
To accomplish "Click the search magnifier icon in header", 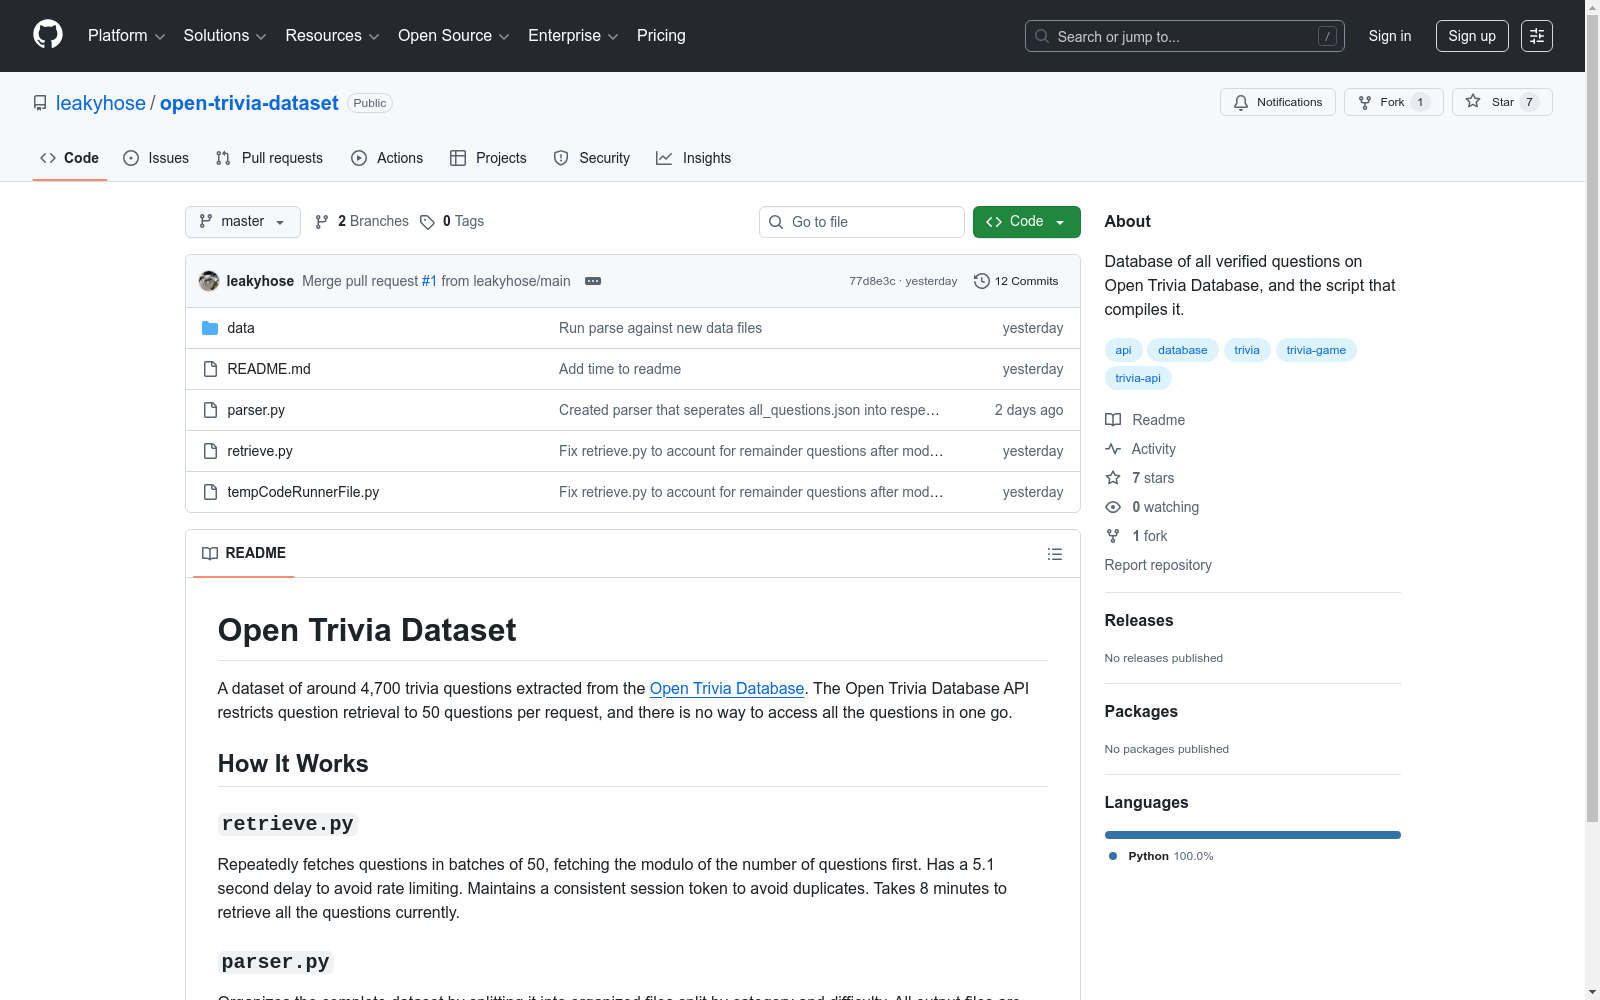I will point(1042,36).
